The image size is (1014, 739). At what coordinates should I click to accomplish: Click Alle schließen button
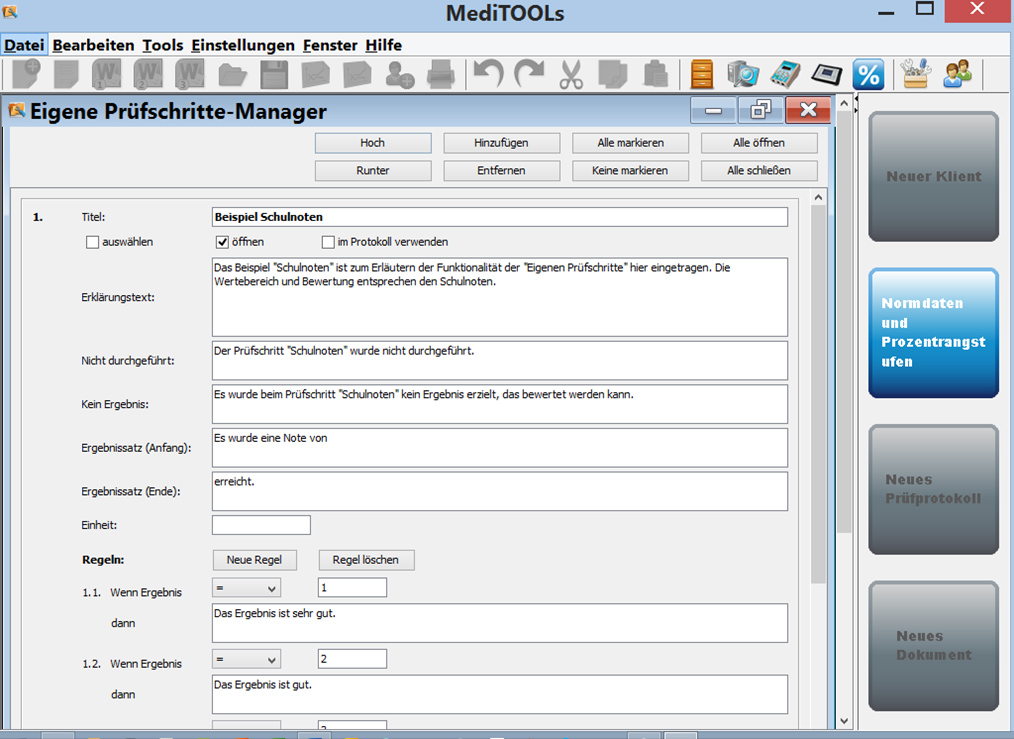tap(759, 171)
